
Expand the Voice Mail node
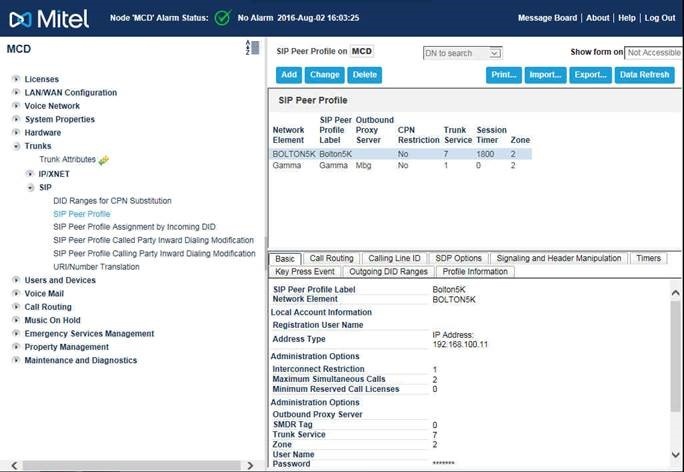pos(16,294)
